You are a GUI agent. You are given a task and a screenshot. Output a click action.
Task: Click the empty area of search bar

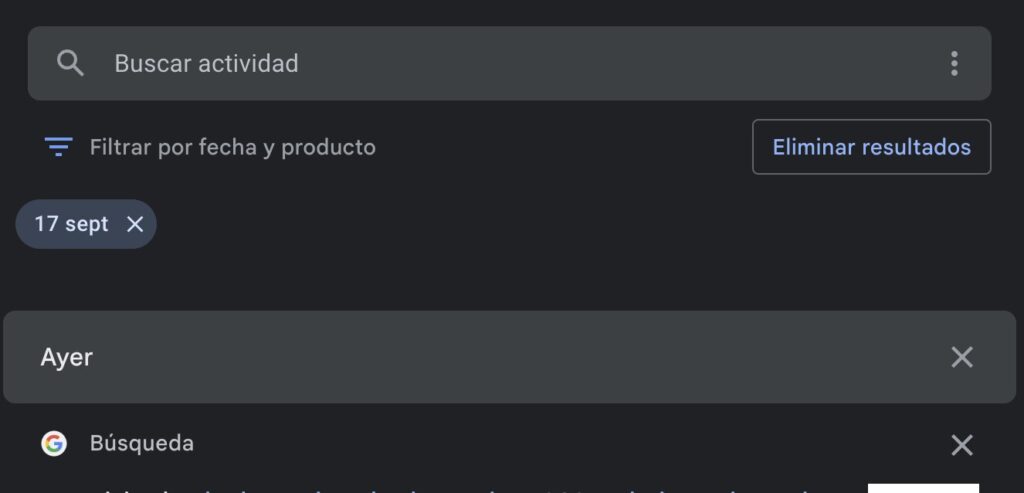[x=620, y=63]
